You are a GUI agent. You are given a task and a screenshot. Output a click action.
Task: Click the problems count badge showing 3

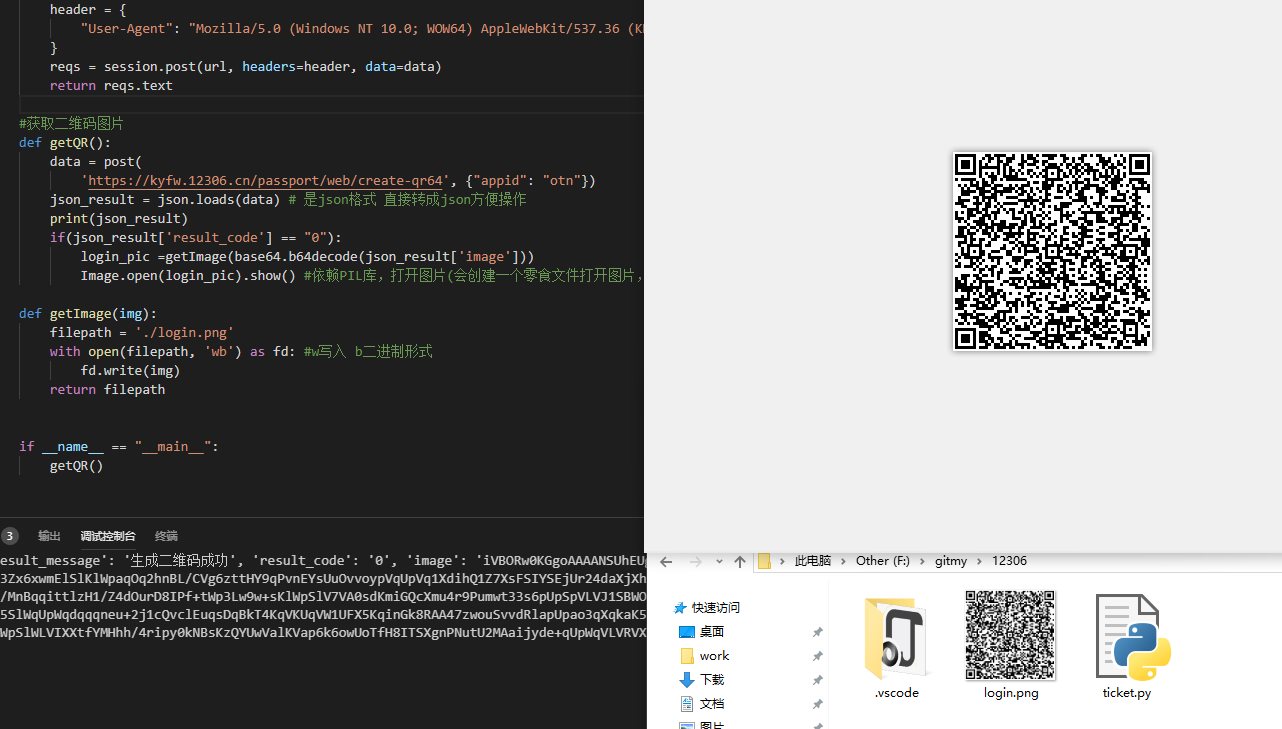click(x=10, y=536)
